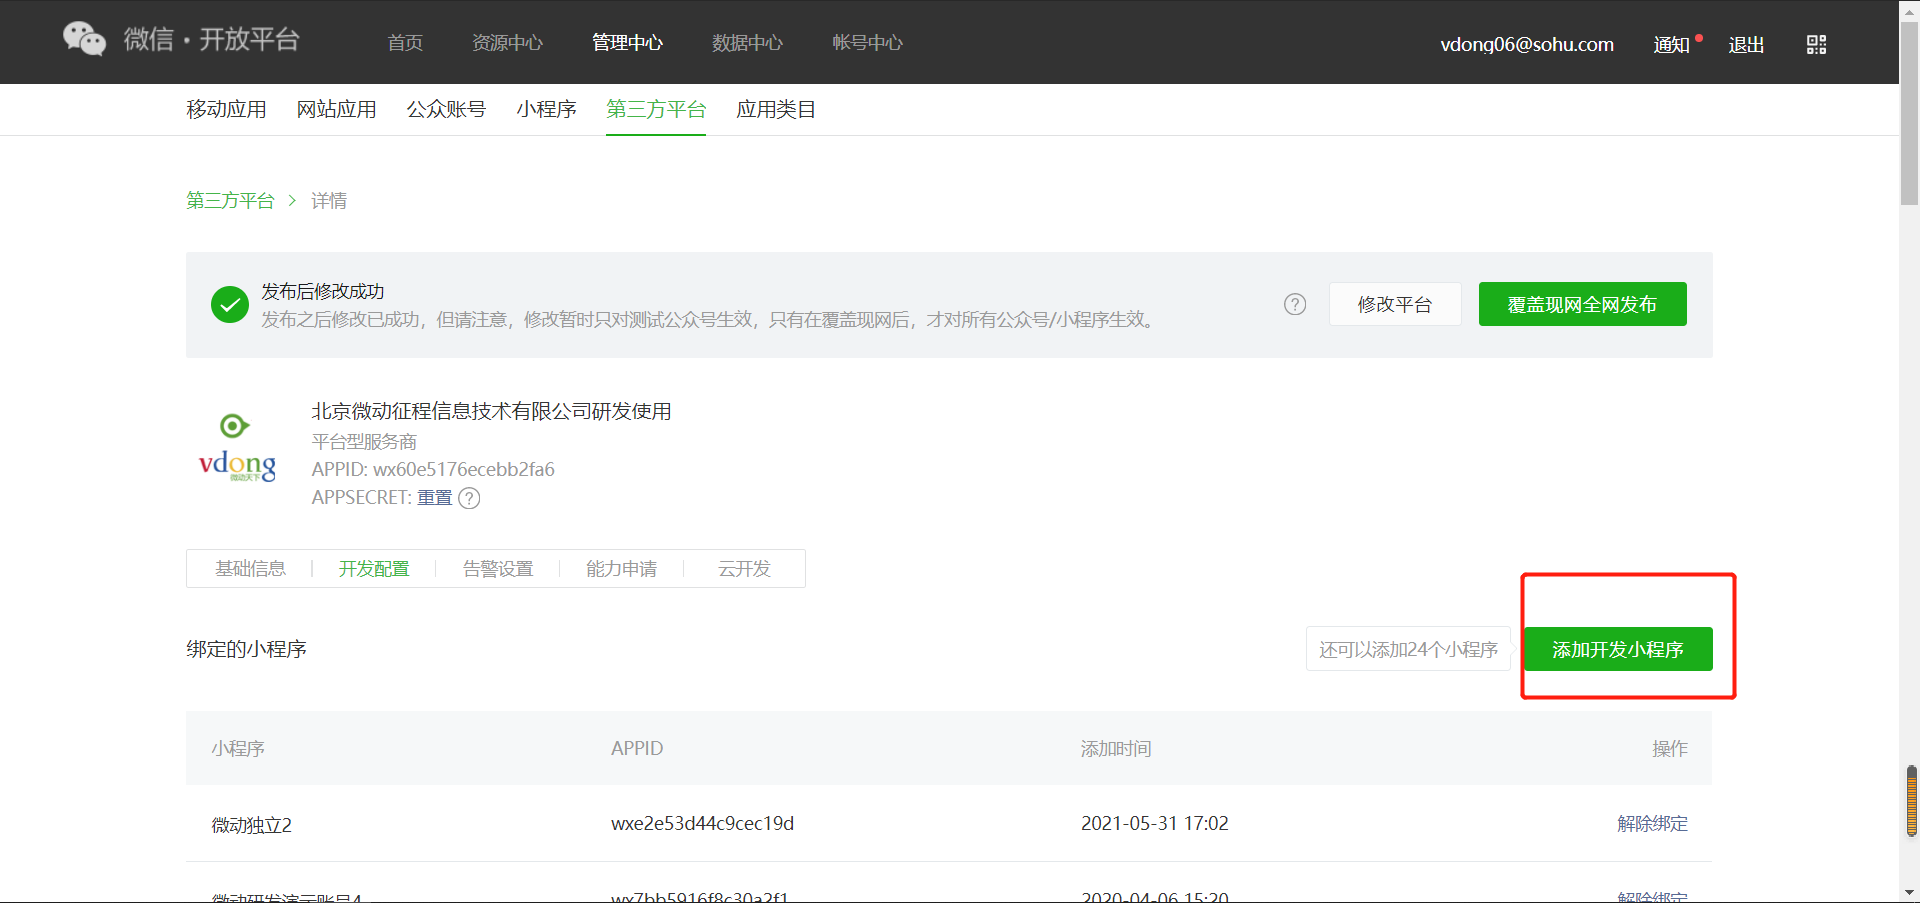Click the 2021-05-31 17:02 time cell
Screen dimensions: 1920x903
1154,823
